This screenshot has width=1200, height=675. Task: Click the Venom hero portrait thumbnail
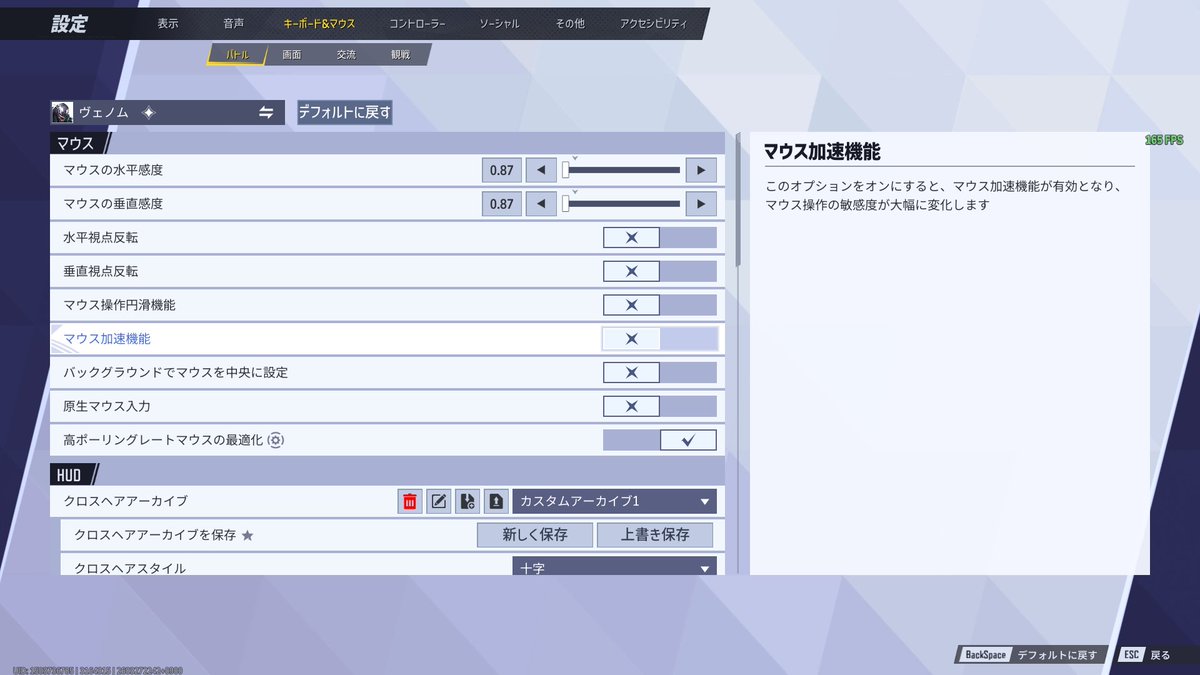click(62, 113)
